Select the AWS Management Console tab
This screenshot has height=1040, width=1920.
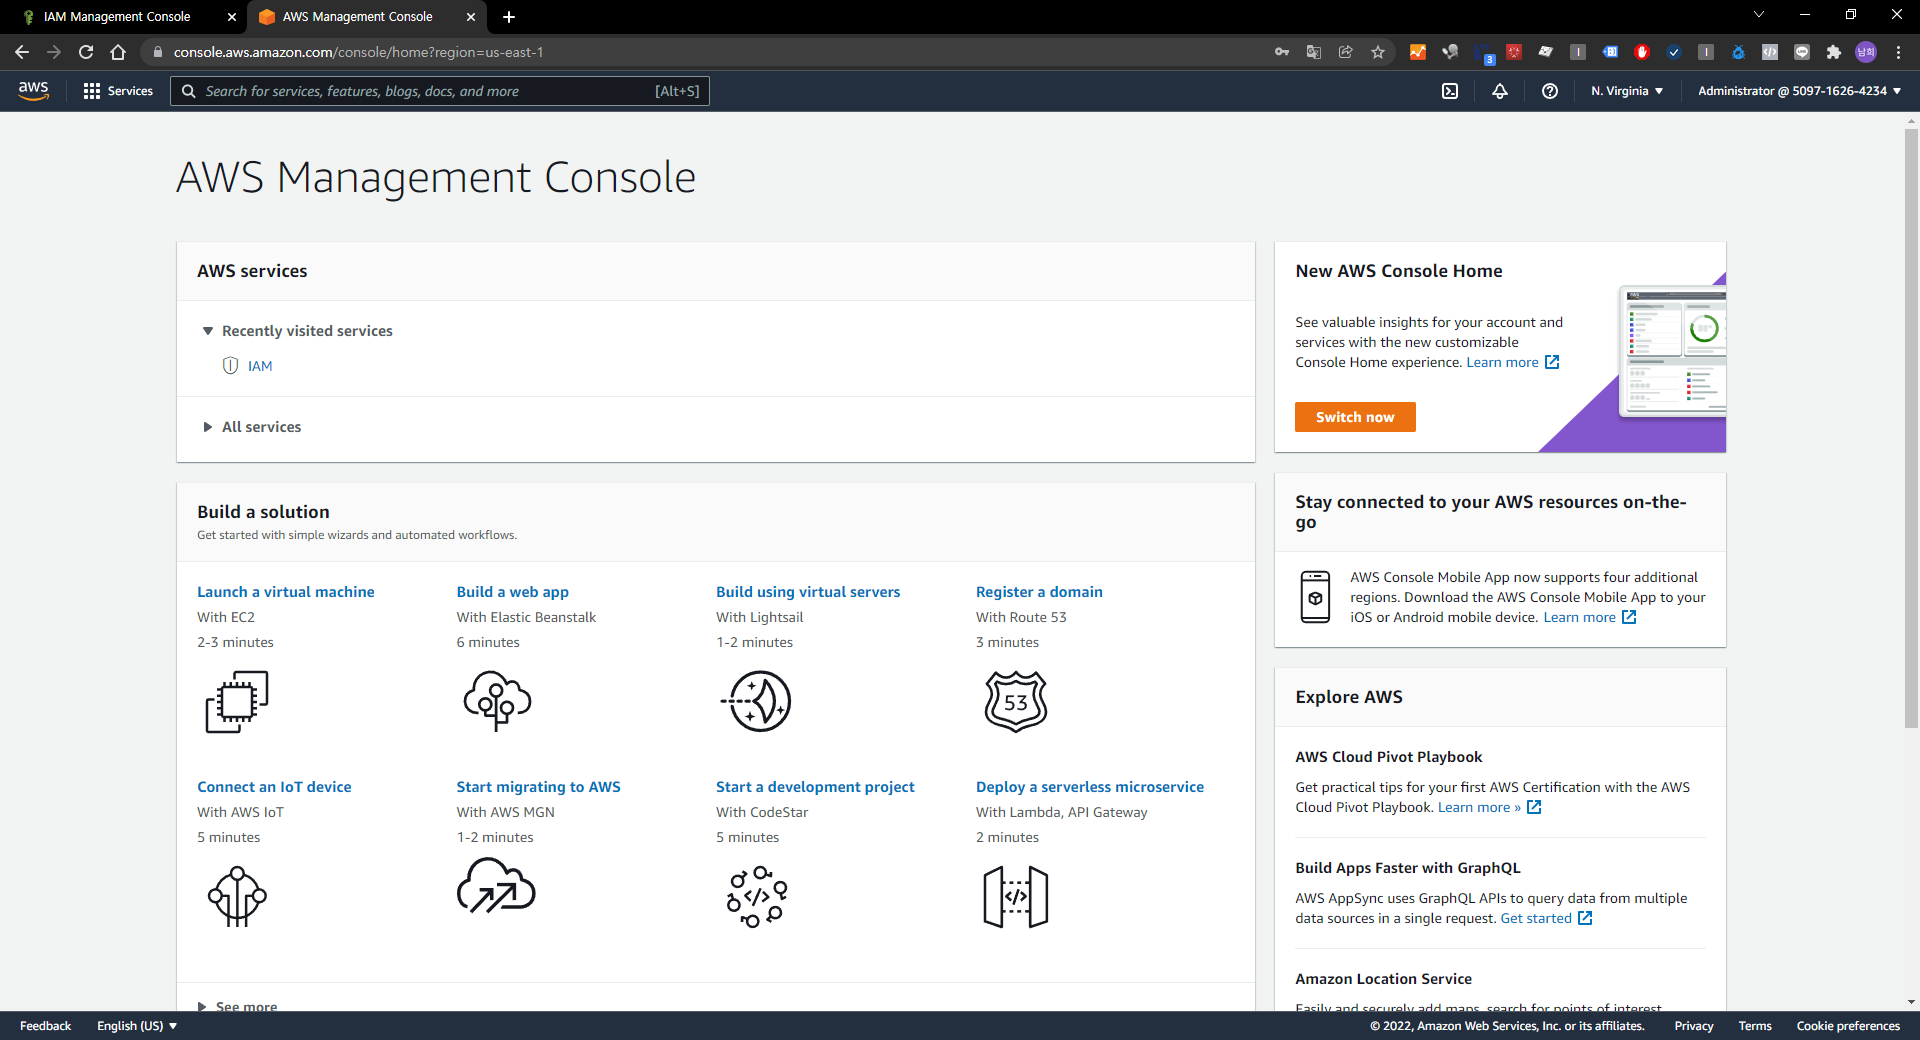click(357, 17)
